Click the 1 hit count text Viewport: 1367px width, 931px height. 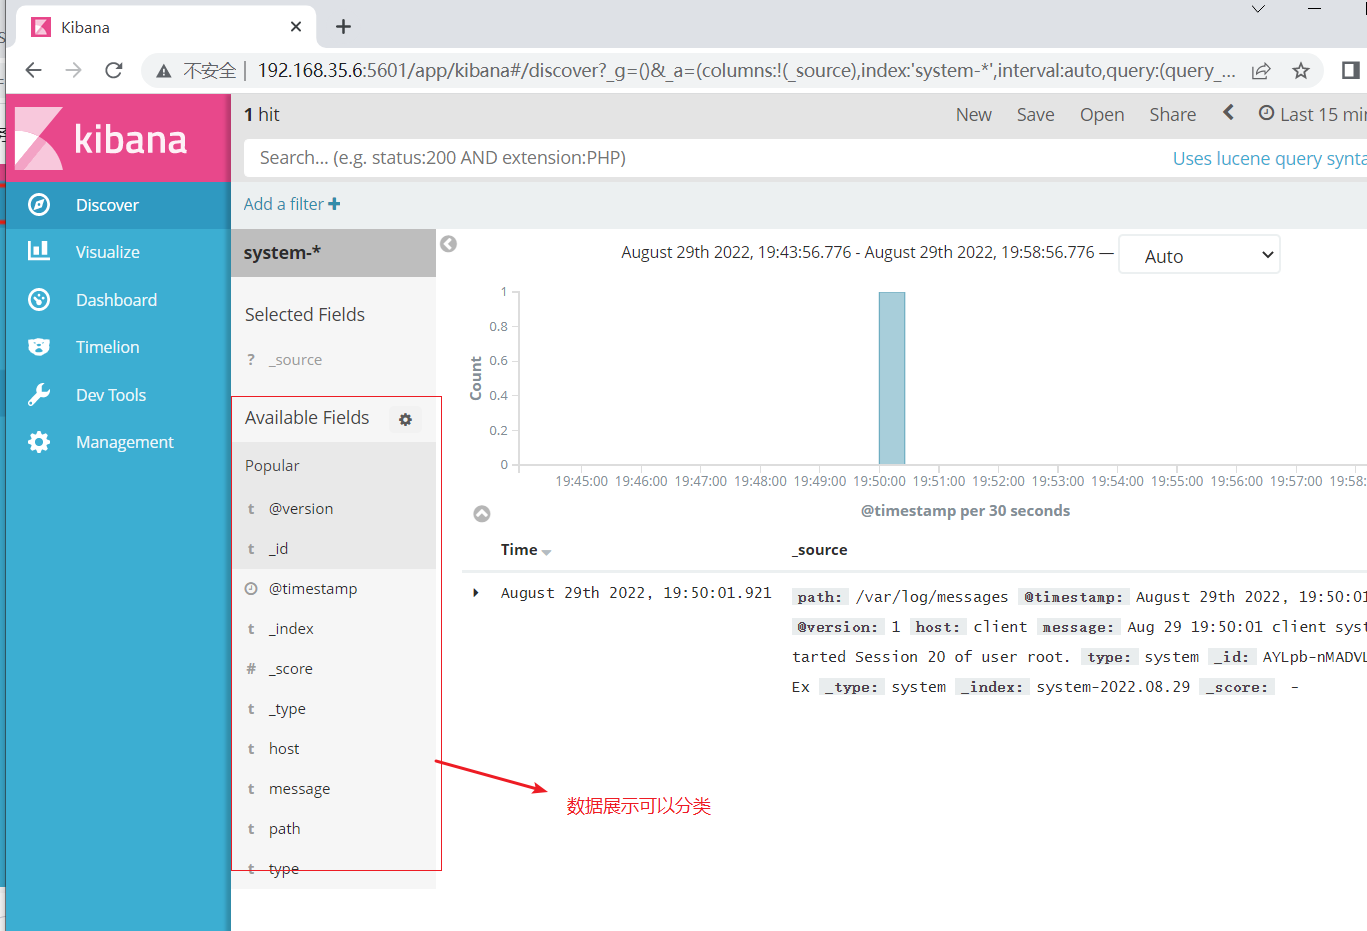(262, 115)
